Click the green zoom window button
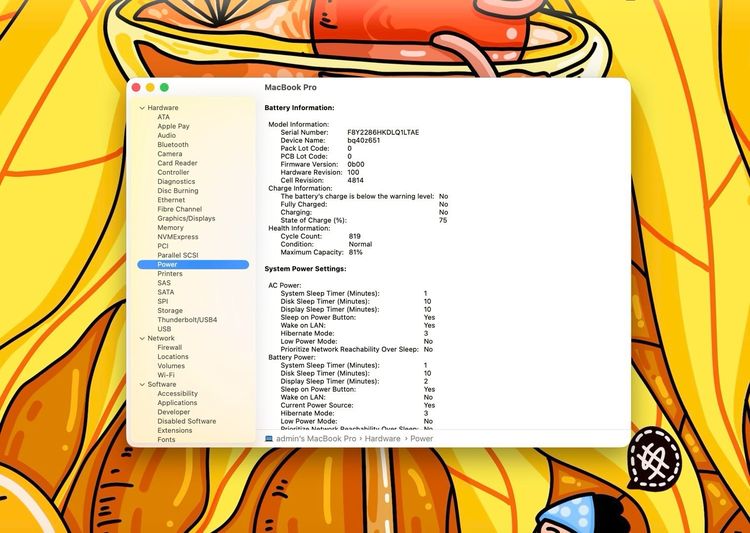Screen dimensions: 750x533 [x=164, y=88]
